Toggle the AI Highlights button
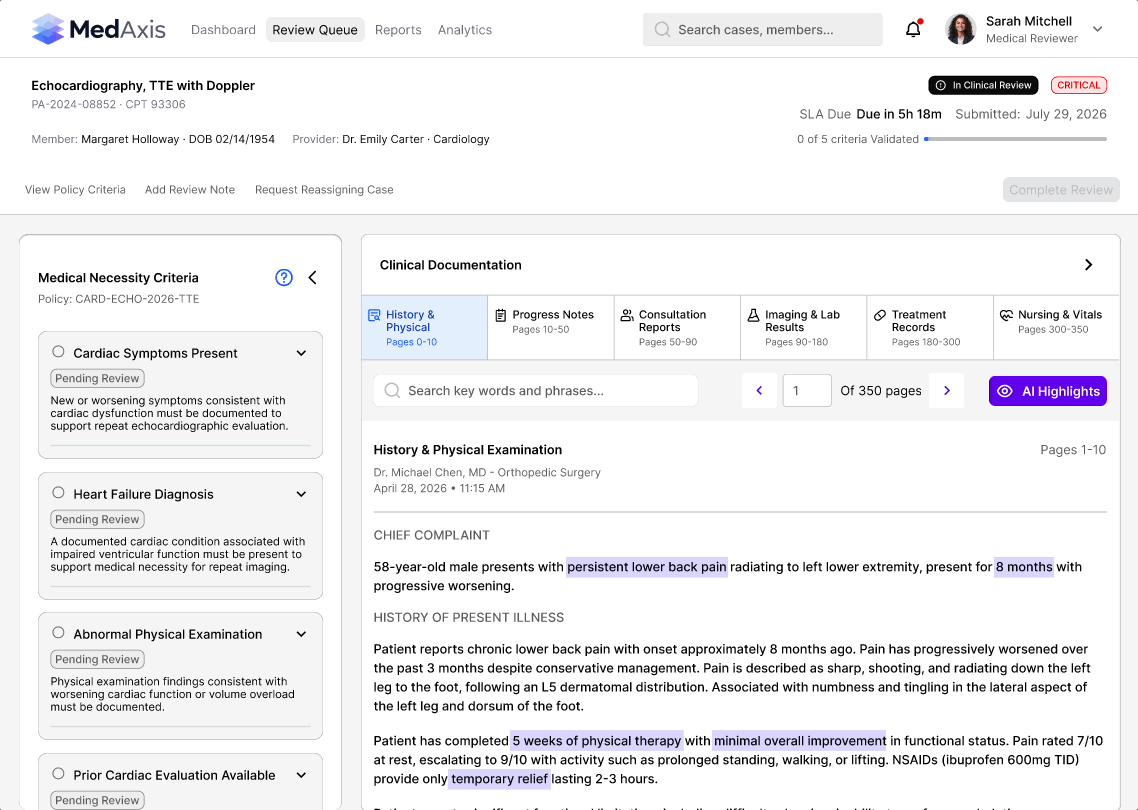The image size is (1138, 810). pos(1047,391)
